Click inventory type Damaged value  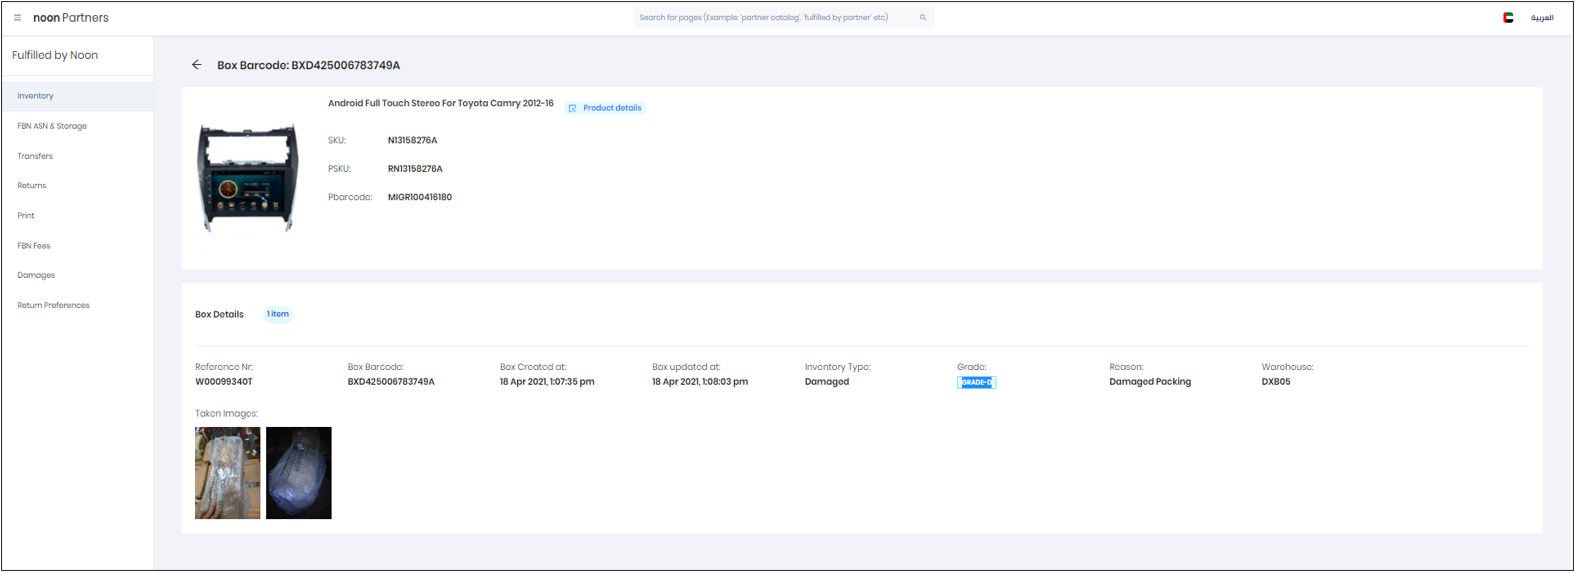pyautogui.click(x=827, y=382)
